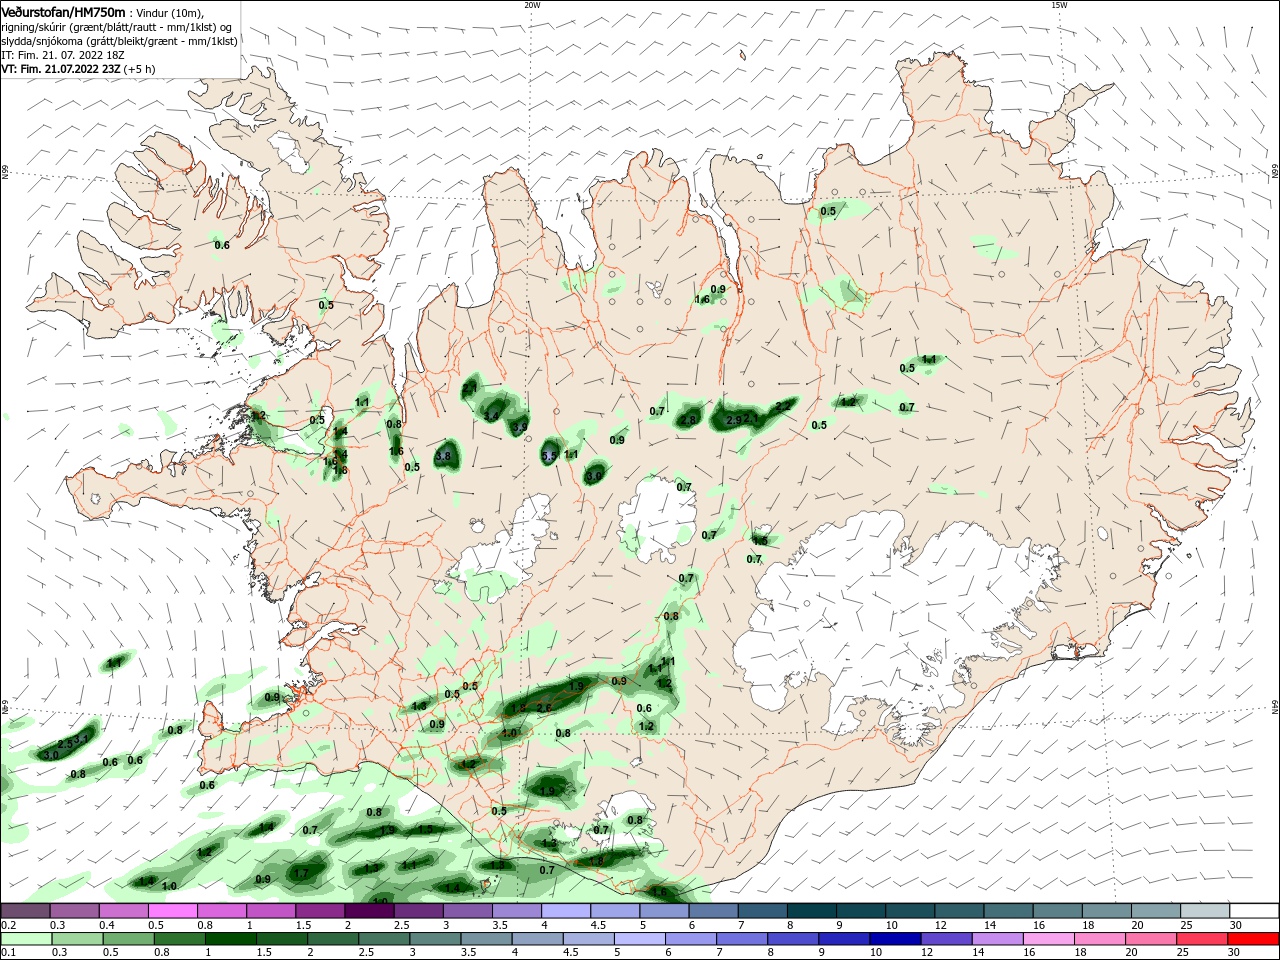Select the light grey 25 swatch in top legend
Image resolution: width=1280 pixels, height=960 pixels.
point(1205,911)
